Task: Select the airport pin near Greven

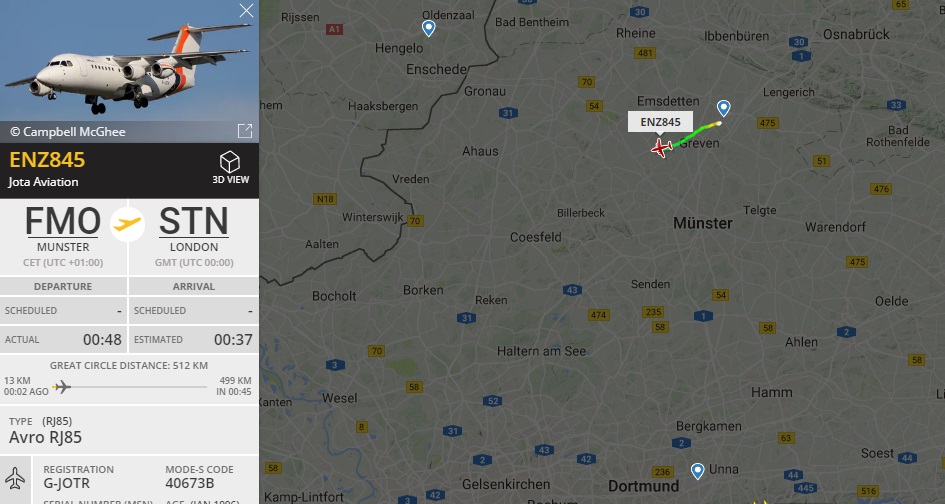Action: (723, 108)
